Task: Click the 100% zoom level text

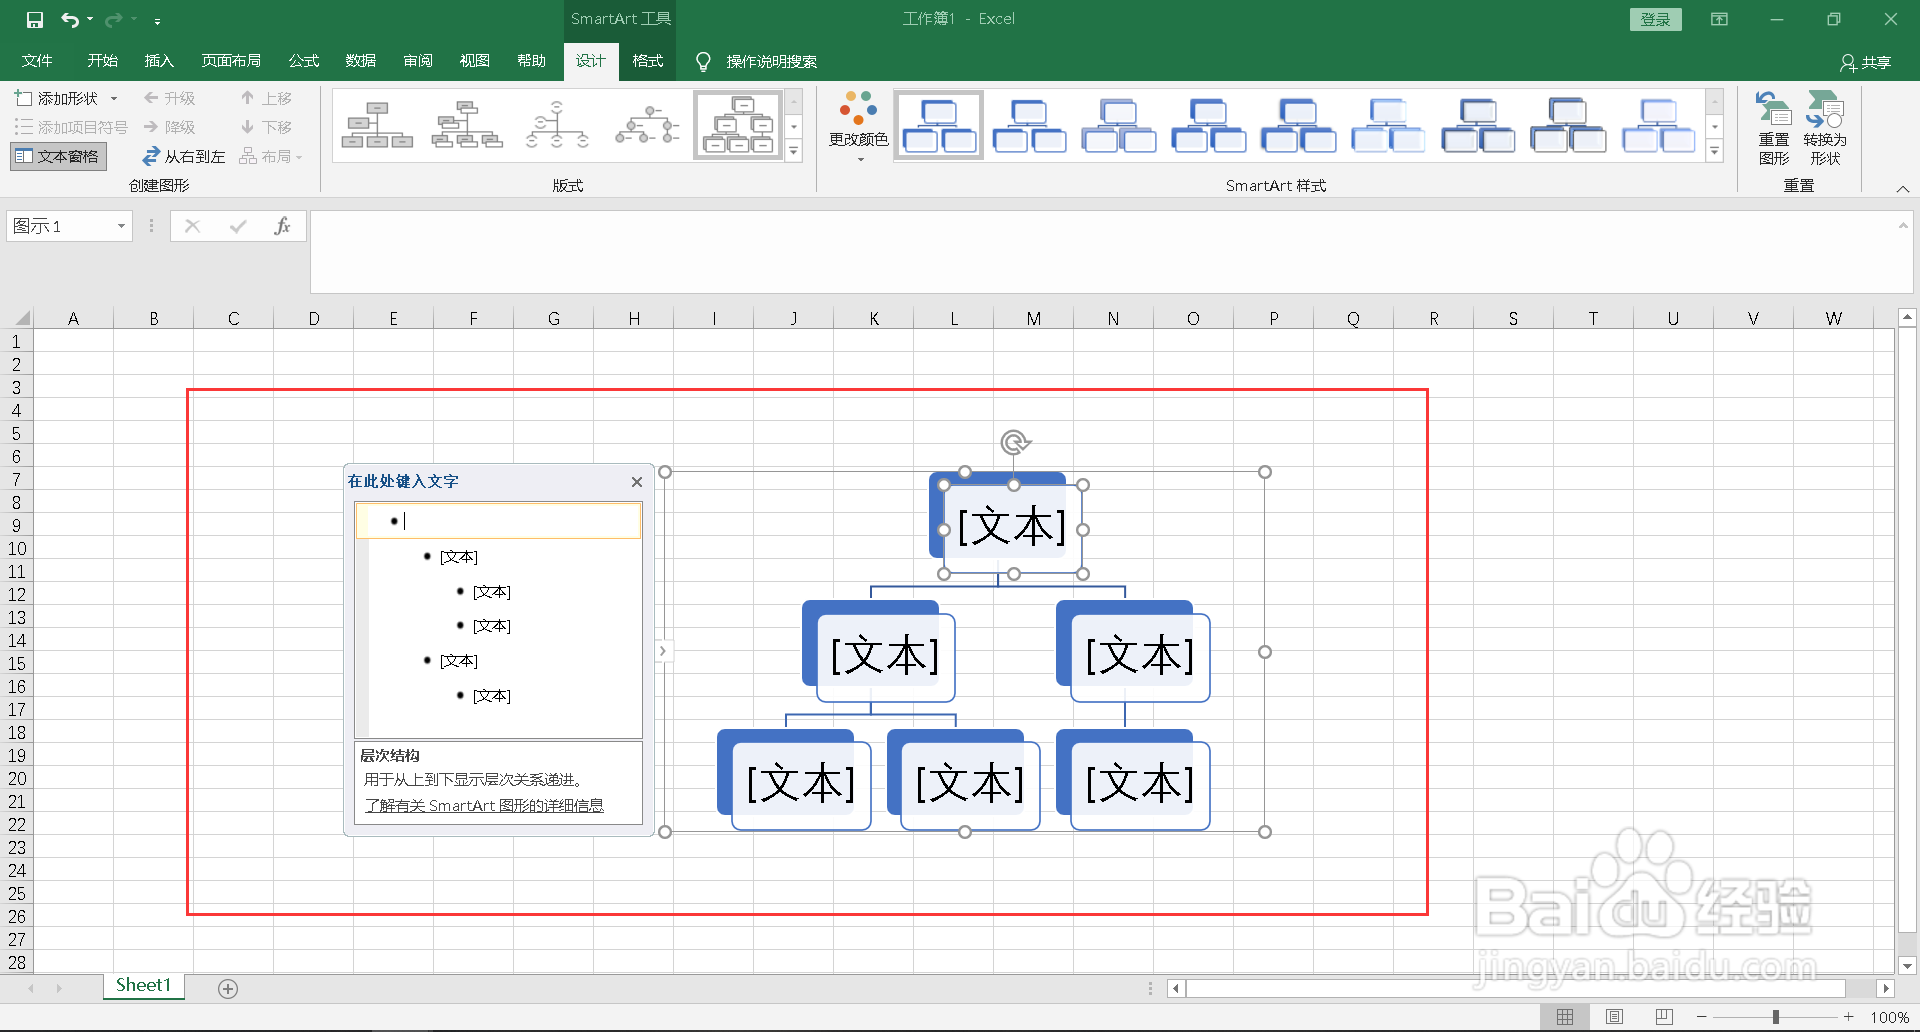Action: coord(1889,1017)
